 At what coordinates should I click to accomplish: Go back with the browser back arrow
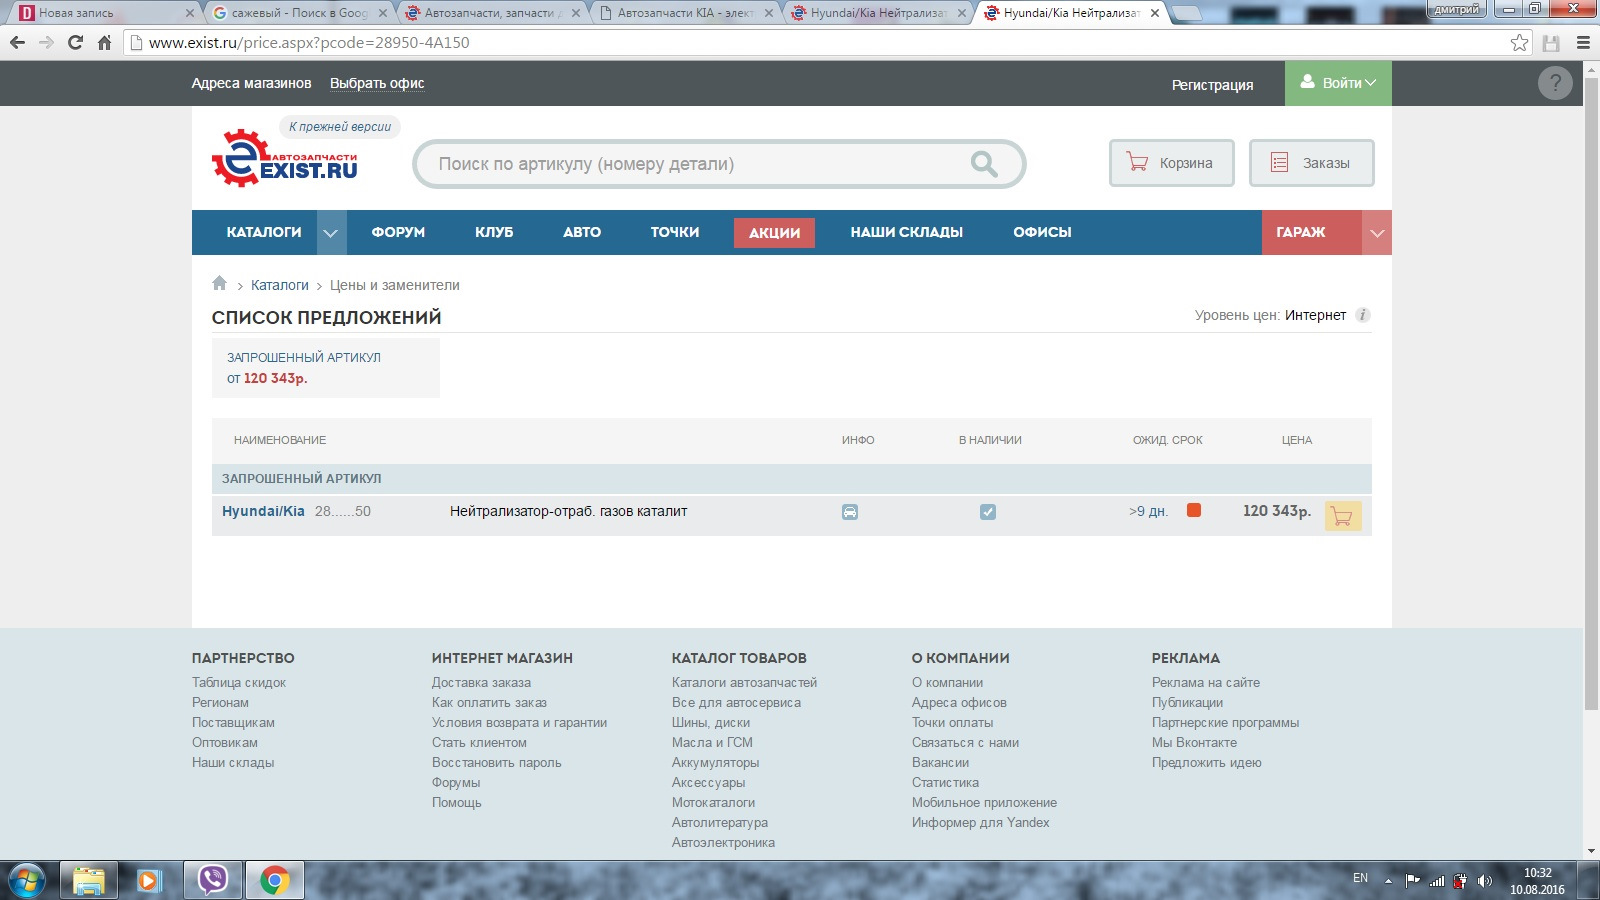pos(17,42)
